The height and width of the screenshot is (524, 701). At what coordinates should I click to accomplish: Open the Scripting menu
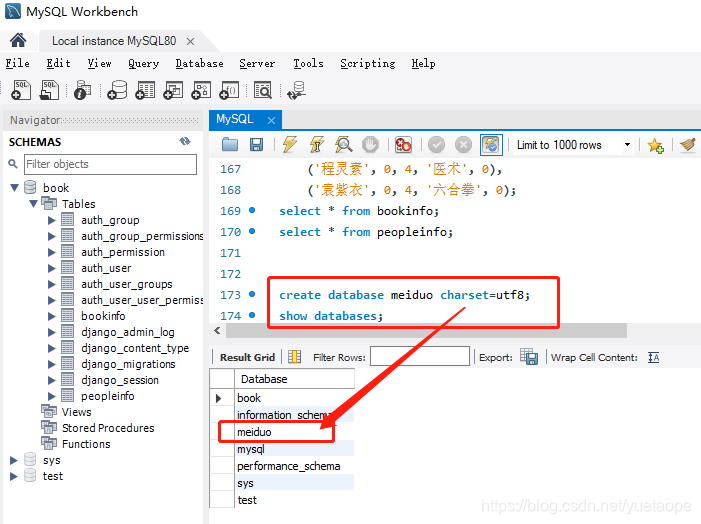[x=367, y=63]
